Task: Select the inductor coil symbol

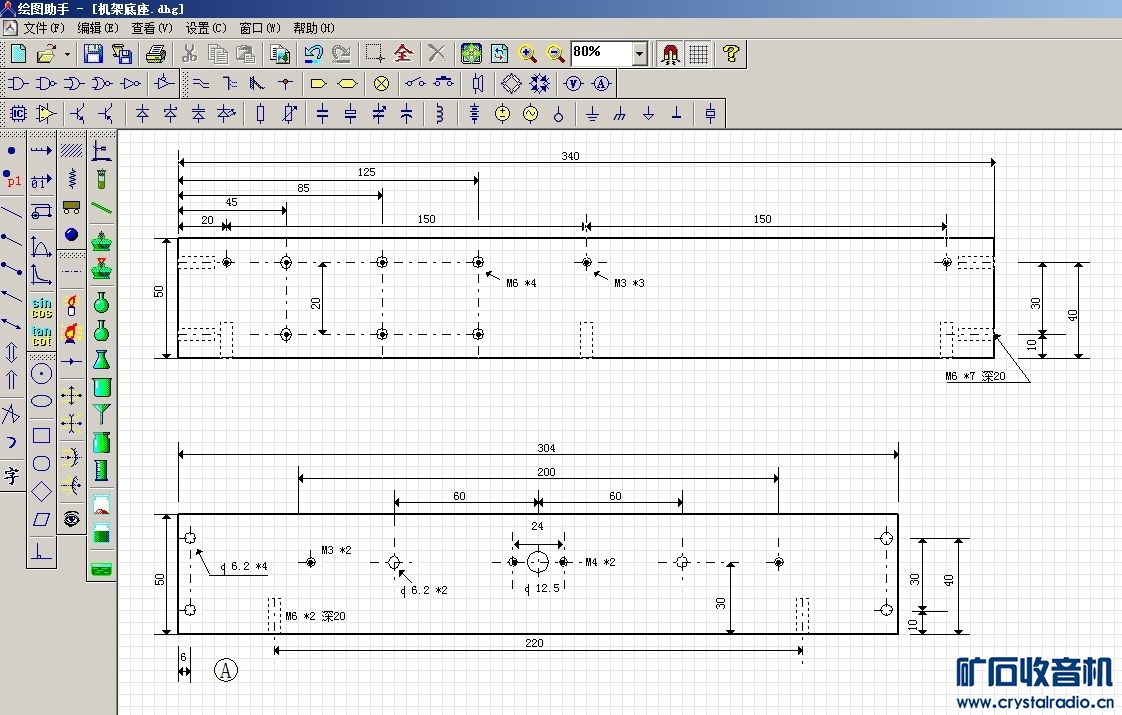Action: [439, 114]
